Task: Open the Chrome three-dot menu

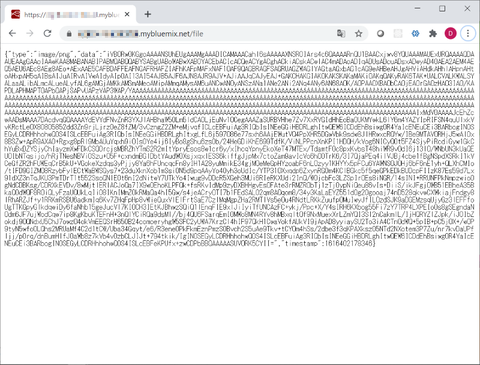Action: point(468,34)
